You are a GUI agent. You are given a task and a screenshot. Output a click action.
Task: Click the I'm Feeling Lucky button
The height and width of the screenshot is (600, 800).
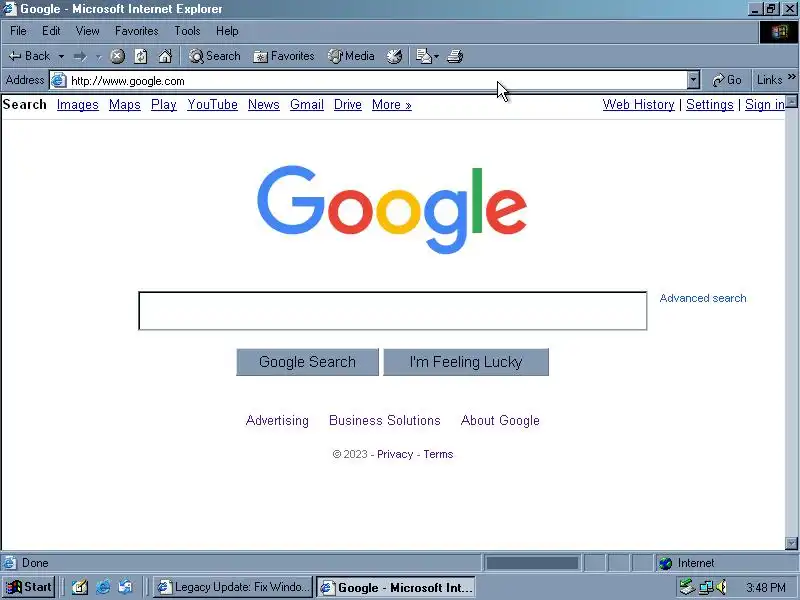click(466, 362)
